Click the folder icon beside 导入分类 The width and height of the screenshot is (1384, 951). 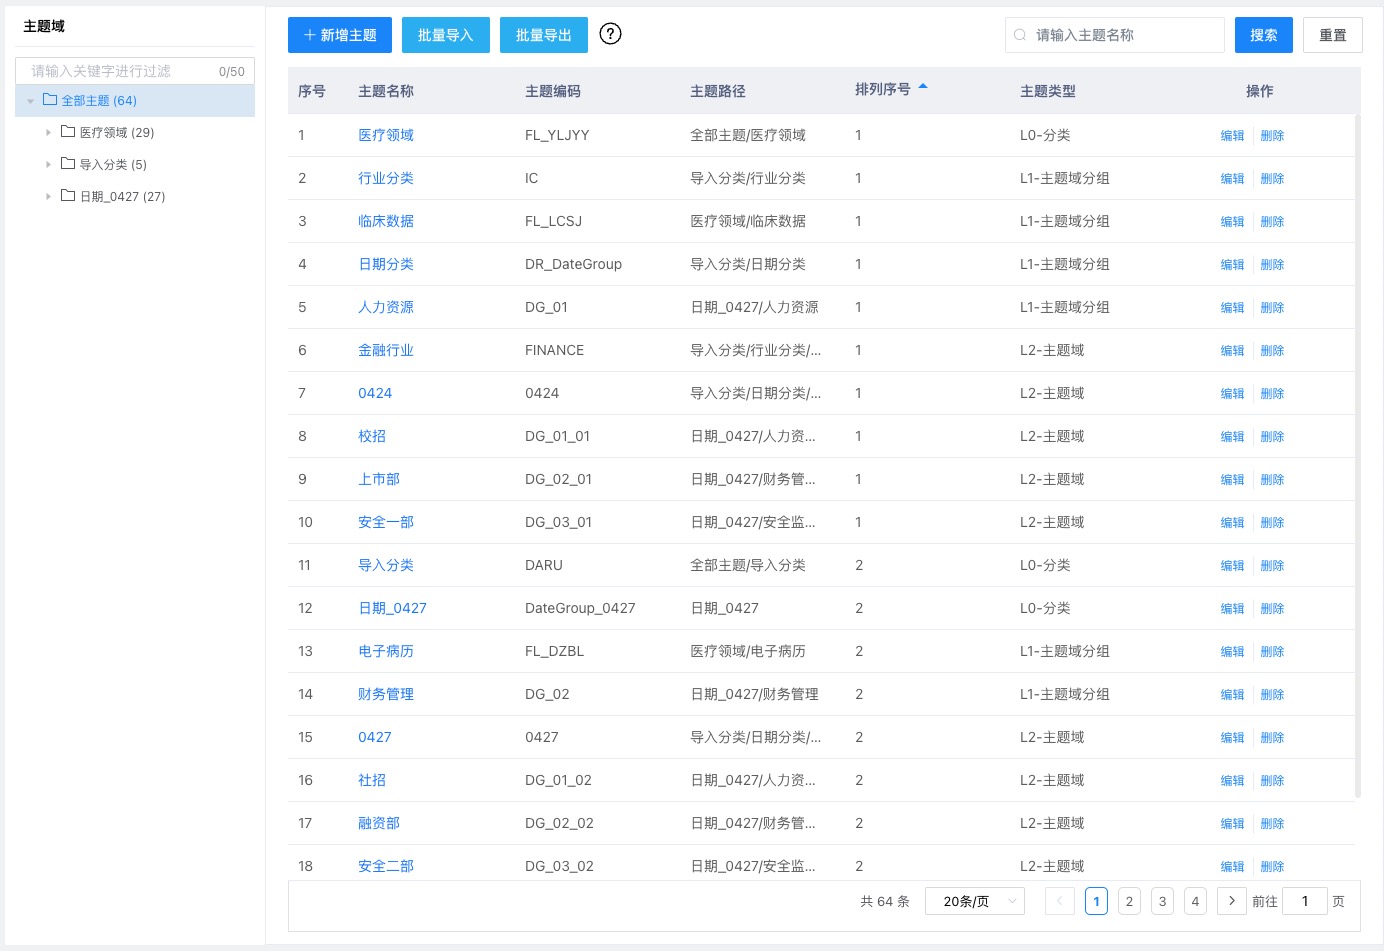69,164
